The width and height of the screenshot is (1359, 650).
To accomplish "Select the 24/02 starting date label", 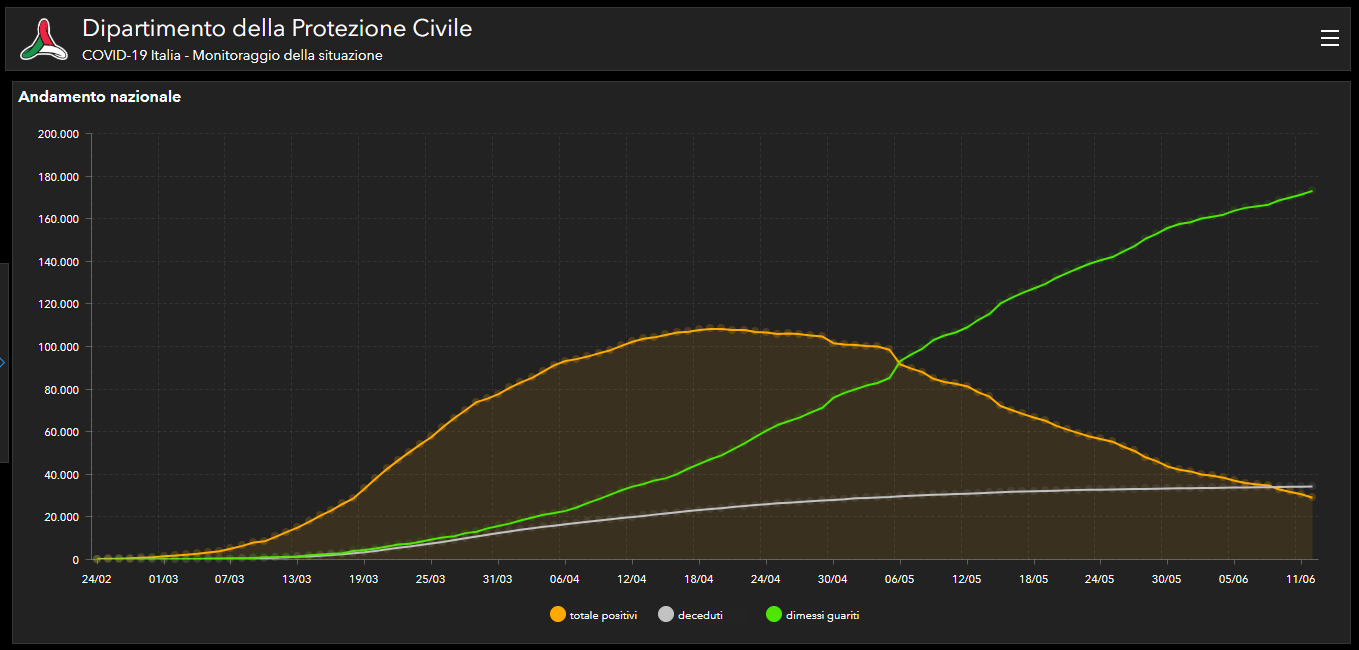I will pyautogui.click(x=96, y=579).
